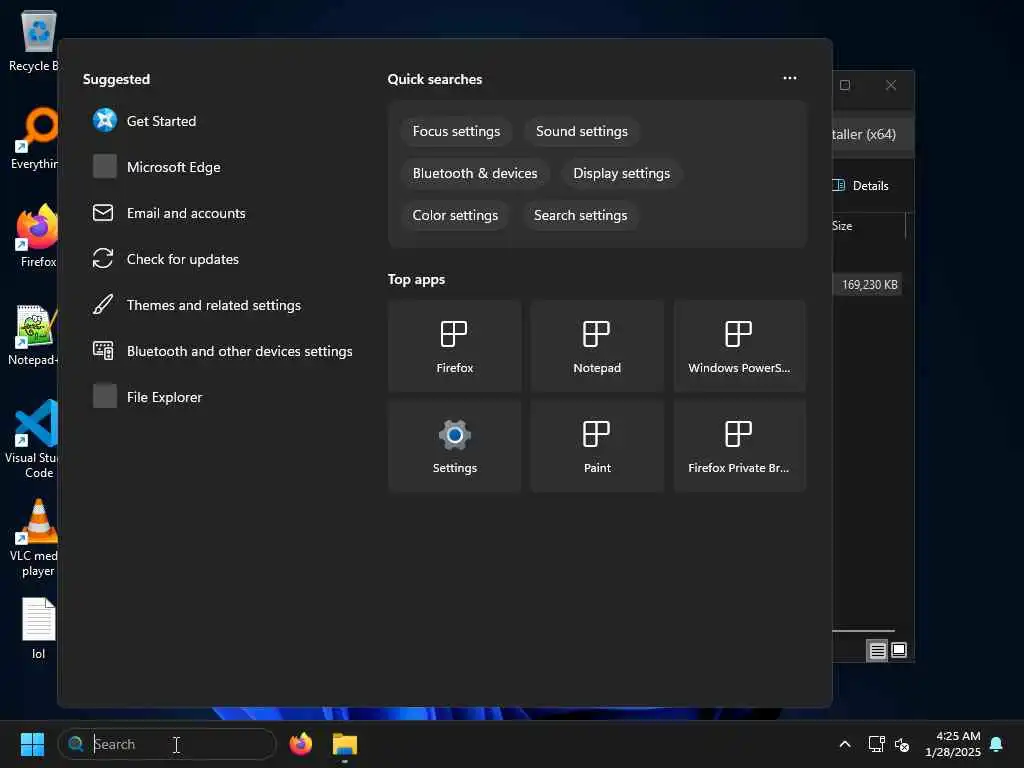Click the taskbar Search input field
This screenshot has height=768, width=1024.
[167, 744]
